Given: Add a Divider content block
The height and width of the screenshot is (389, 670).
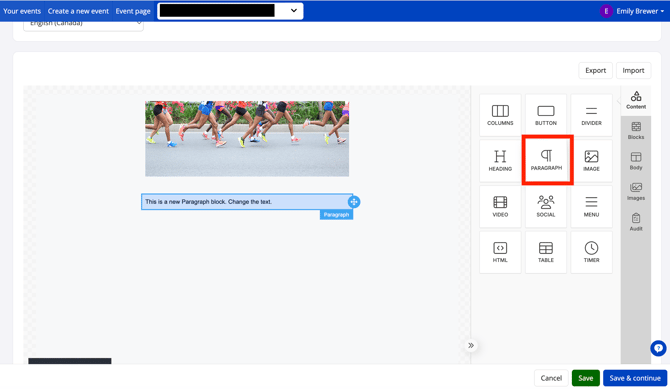Looking at the screenshot, I should pos(591,115).
